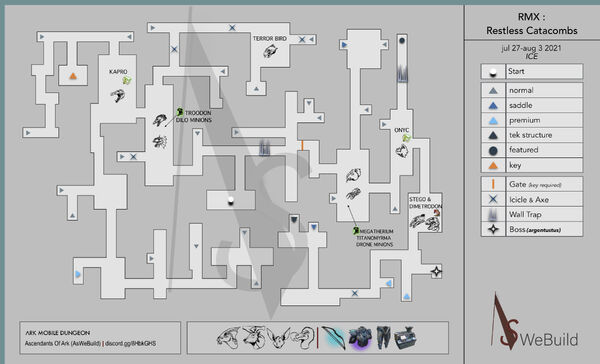The image size is (600, 364).
Task: Click the white Start point in the dungeon map
Action: [231, 200]
